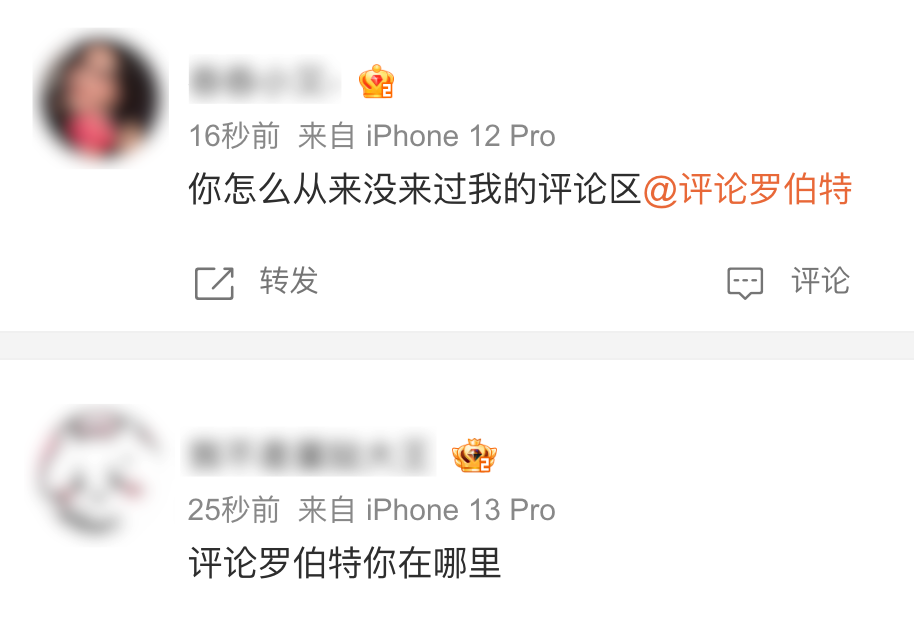Open the first poster's blurred round avatar
914x618 pixels.
tap(101, 99)
